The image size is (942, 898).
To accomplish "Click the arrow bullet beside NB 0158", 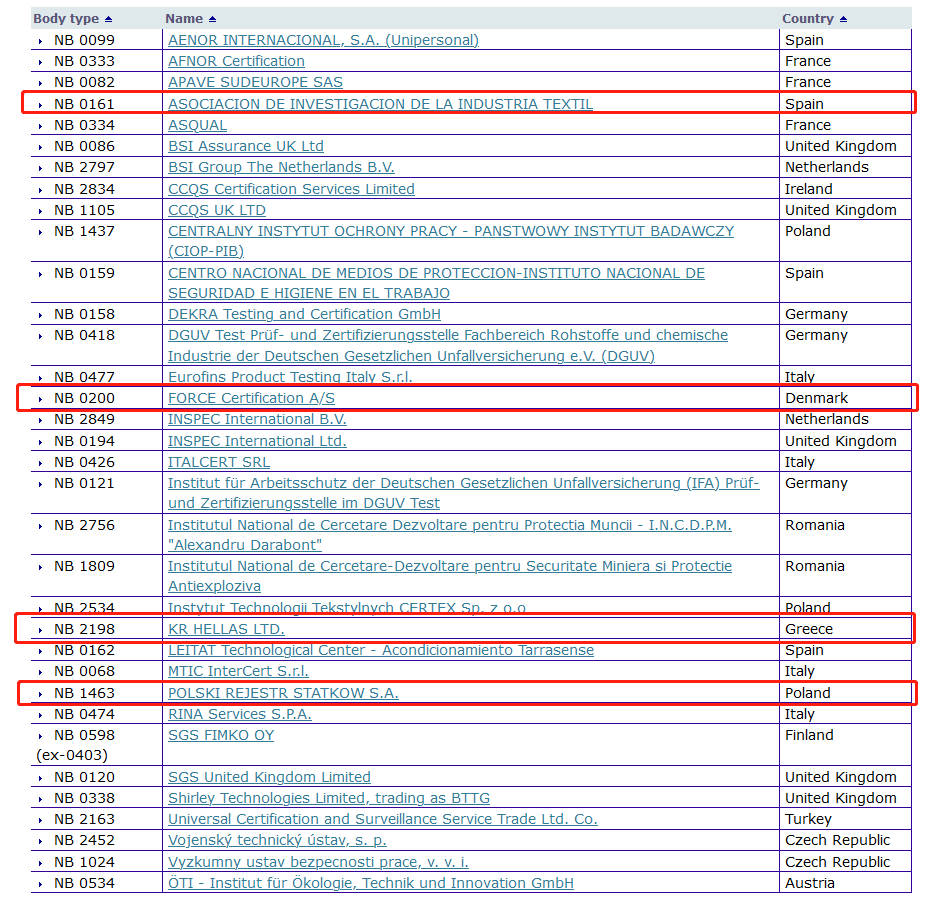I will [40, 315].
